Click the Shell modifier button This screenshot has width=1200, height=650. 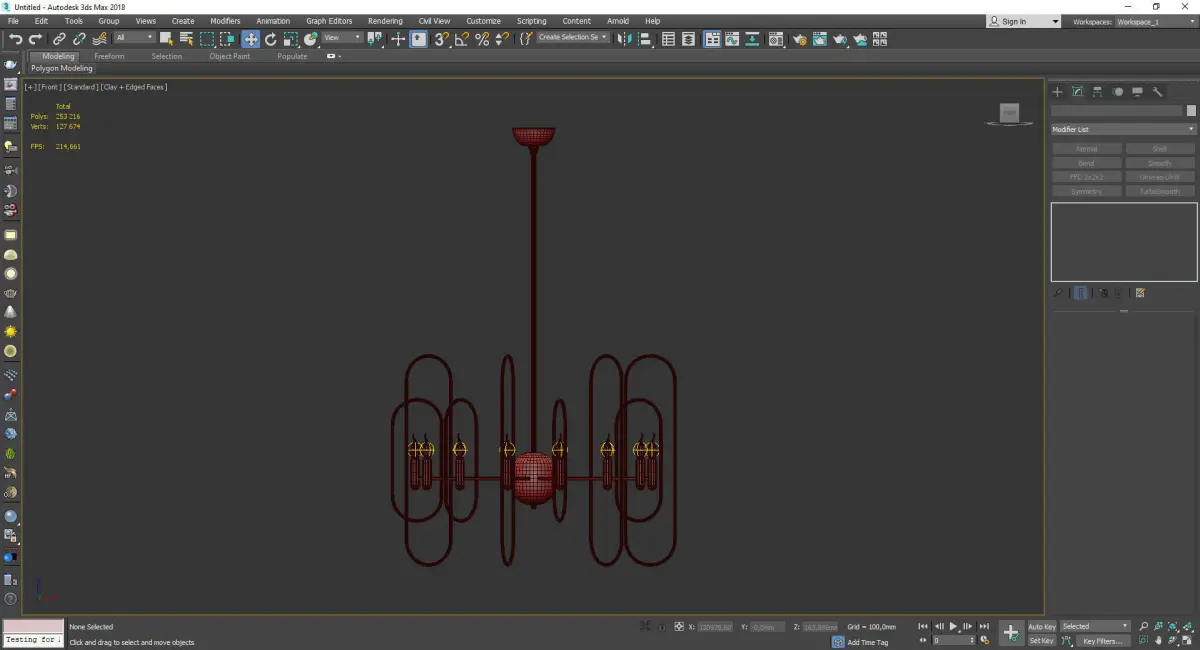tap(1160, 149)
